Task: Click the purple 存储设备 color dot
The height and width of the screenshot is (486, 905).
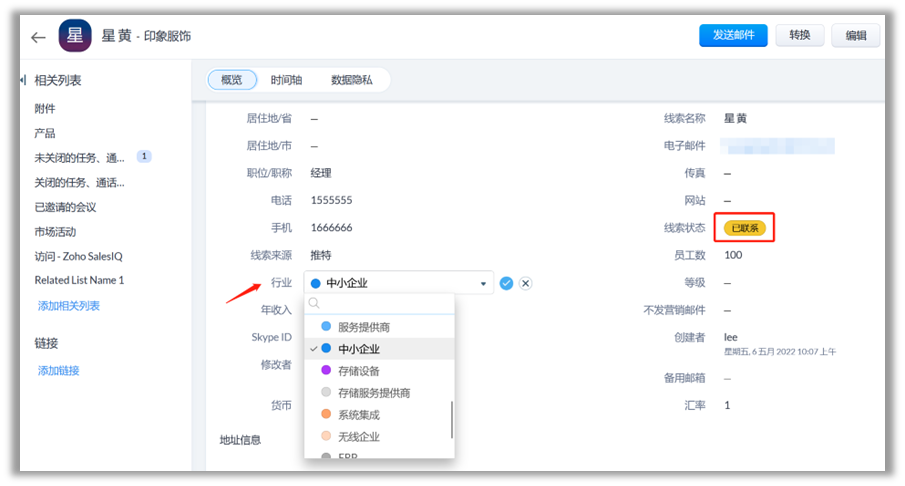Action: pyautogui.click(x=326, y=371)
